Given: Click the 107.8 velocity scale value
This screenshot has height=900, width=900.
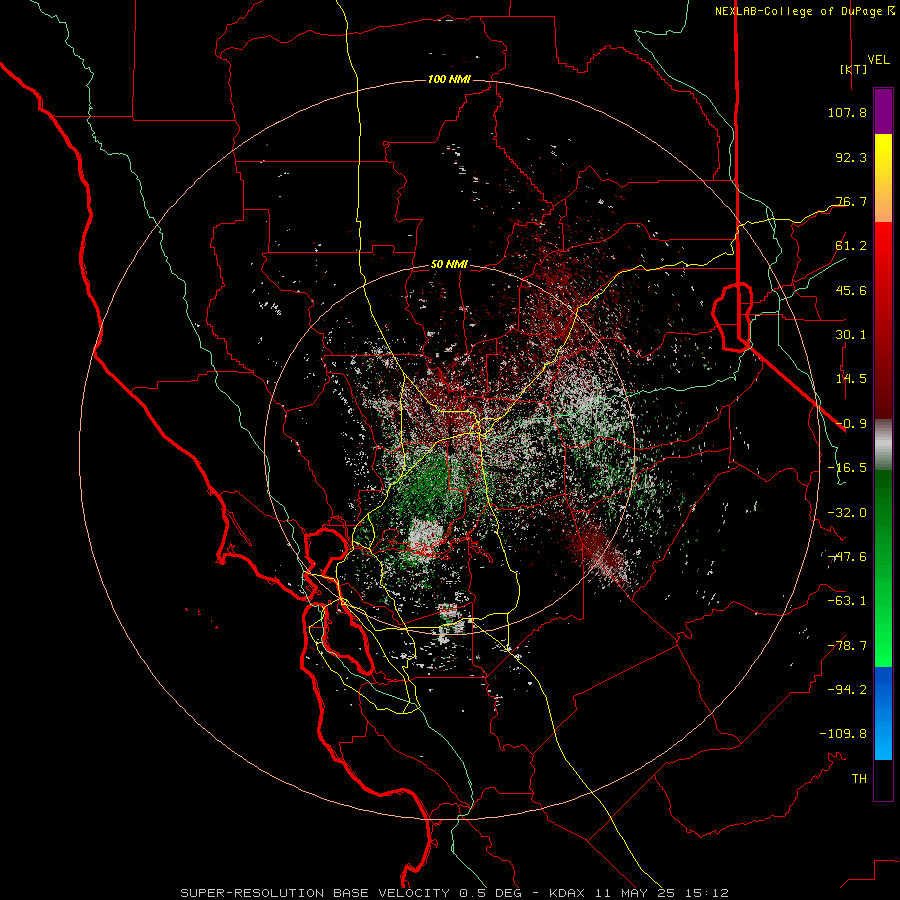Looking at the screenshot, I should pos(847,112).
